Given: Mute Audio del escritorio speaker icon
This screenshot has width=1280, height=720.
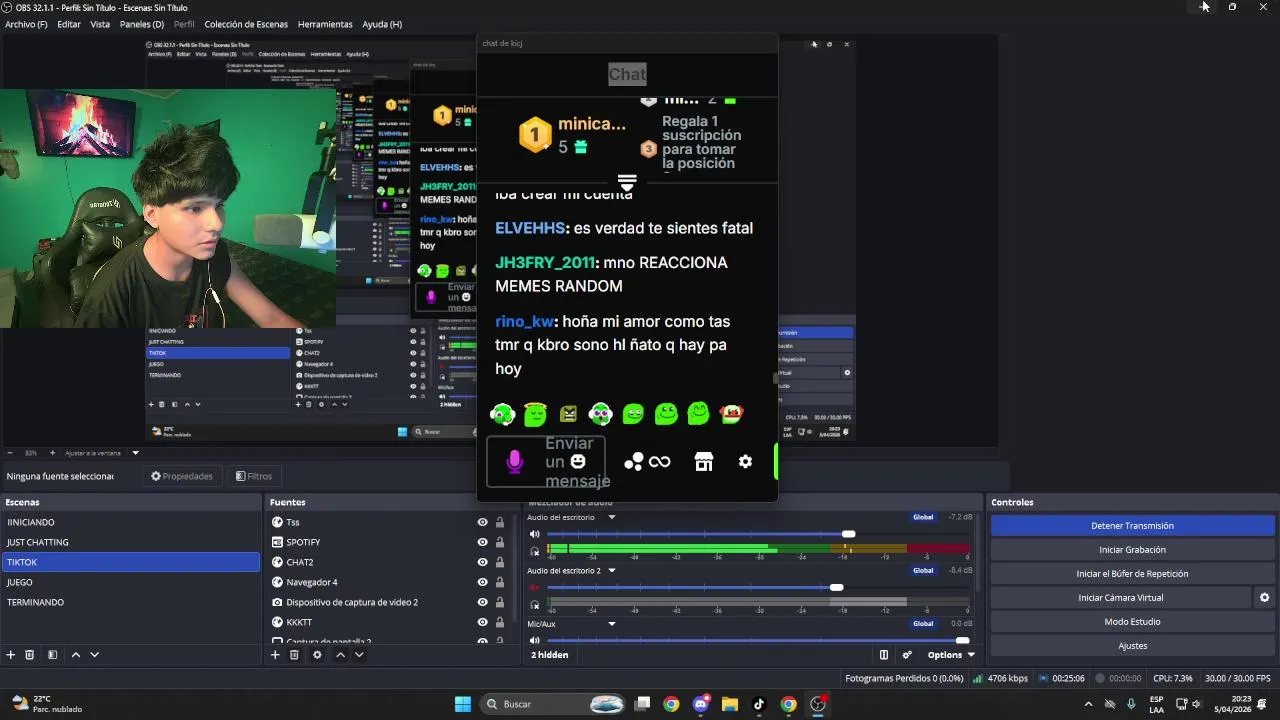Looking at the screenshot, I should coord(535,534).
